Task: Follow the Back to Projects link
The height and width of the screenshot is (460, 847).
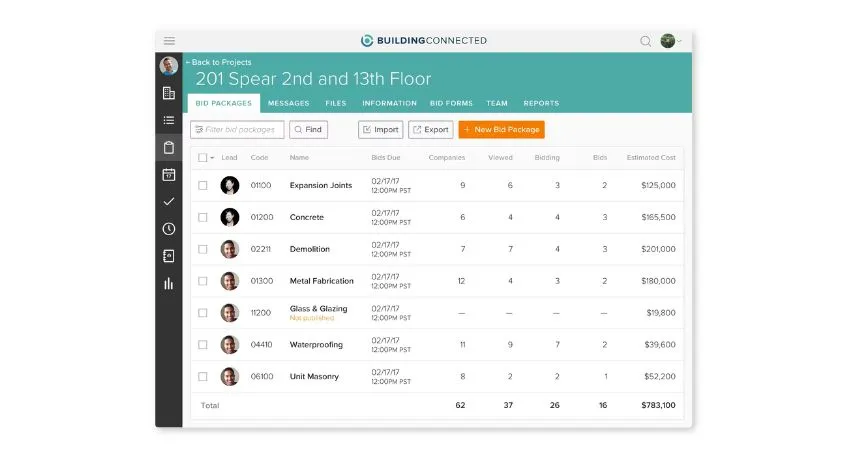Action: (x=219, y=62)
